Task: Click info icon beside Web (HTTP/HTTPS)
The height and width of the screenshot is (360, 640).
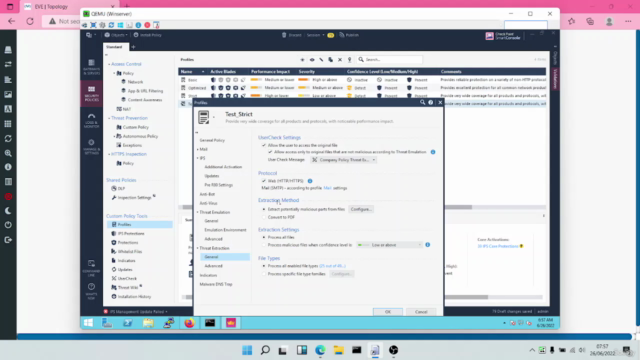Action: tap(310, 181)
